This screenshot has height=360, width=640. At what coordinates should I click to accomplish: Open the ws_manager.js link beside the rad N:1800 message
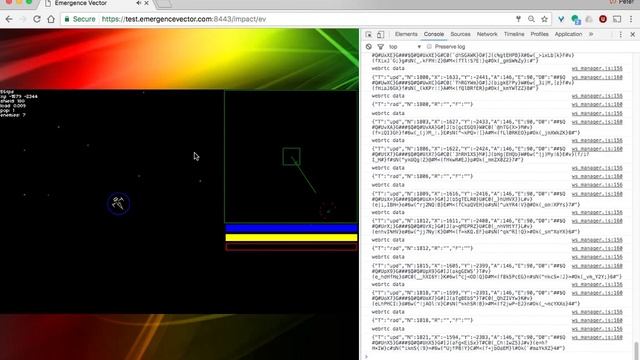[597, 104]
